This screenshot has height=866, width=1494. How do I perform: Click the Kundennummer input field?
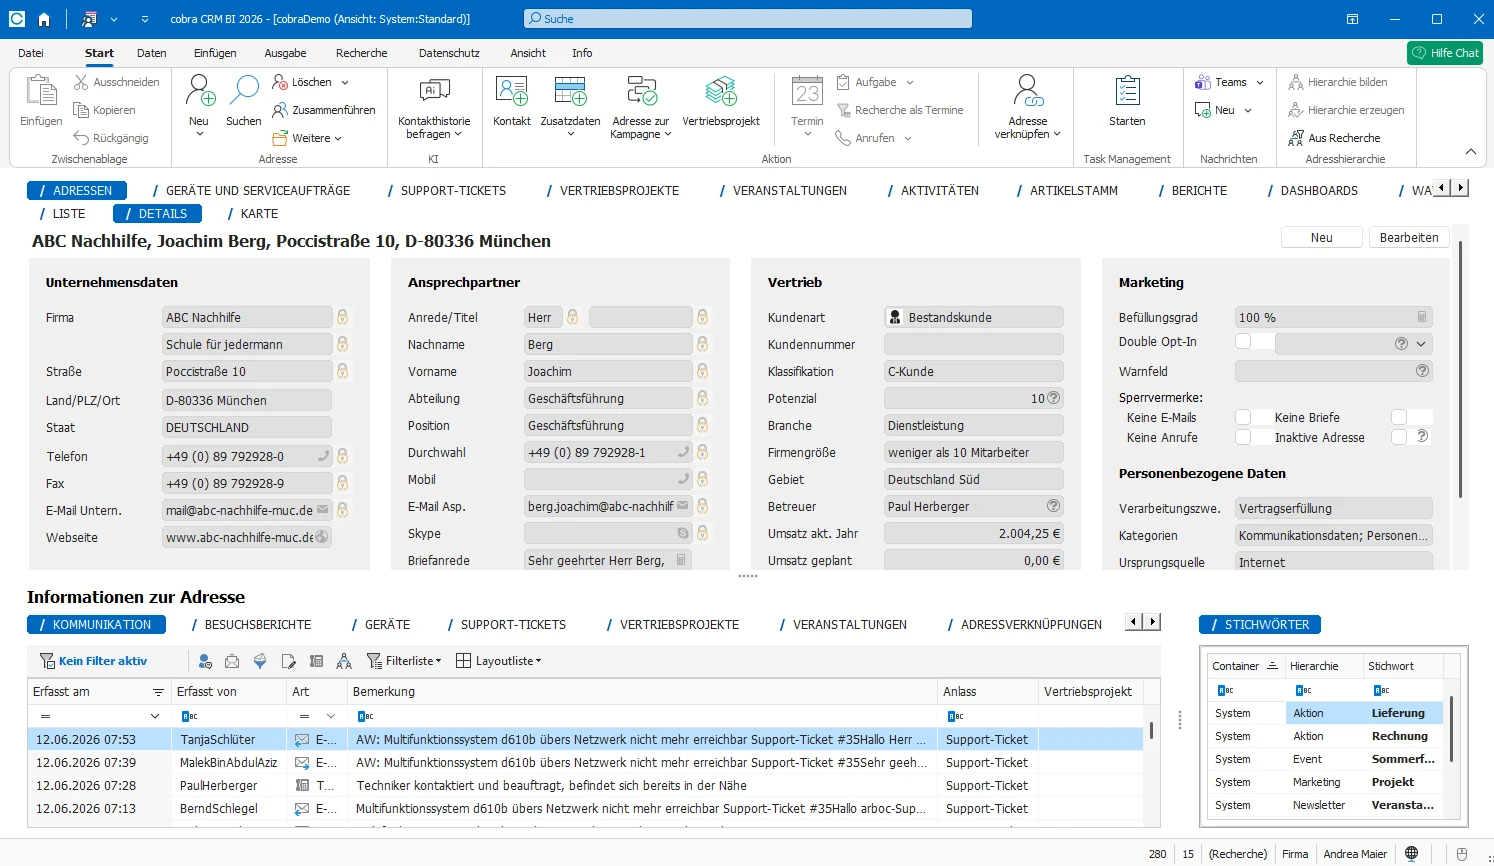pyautogui.click(x=974, y=344)
